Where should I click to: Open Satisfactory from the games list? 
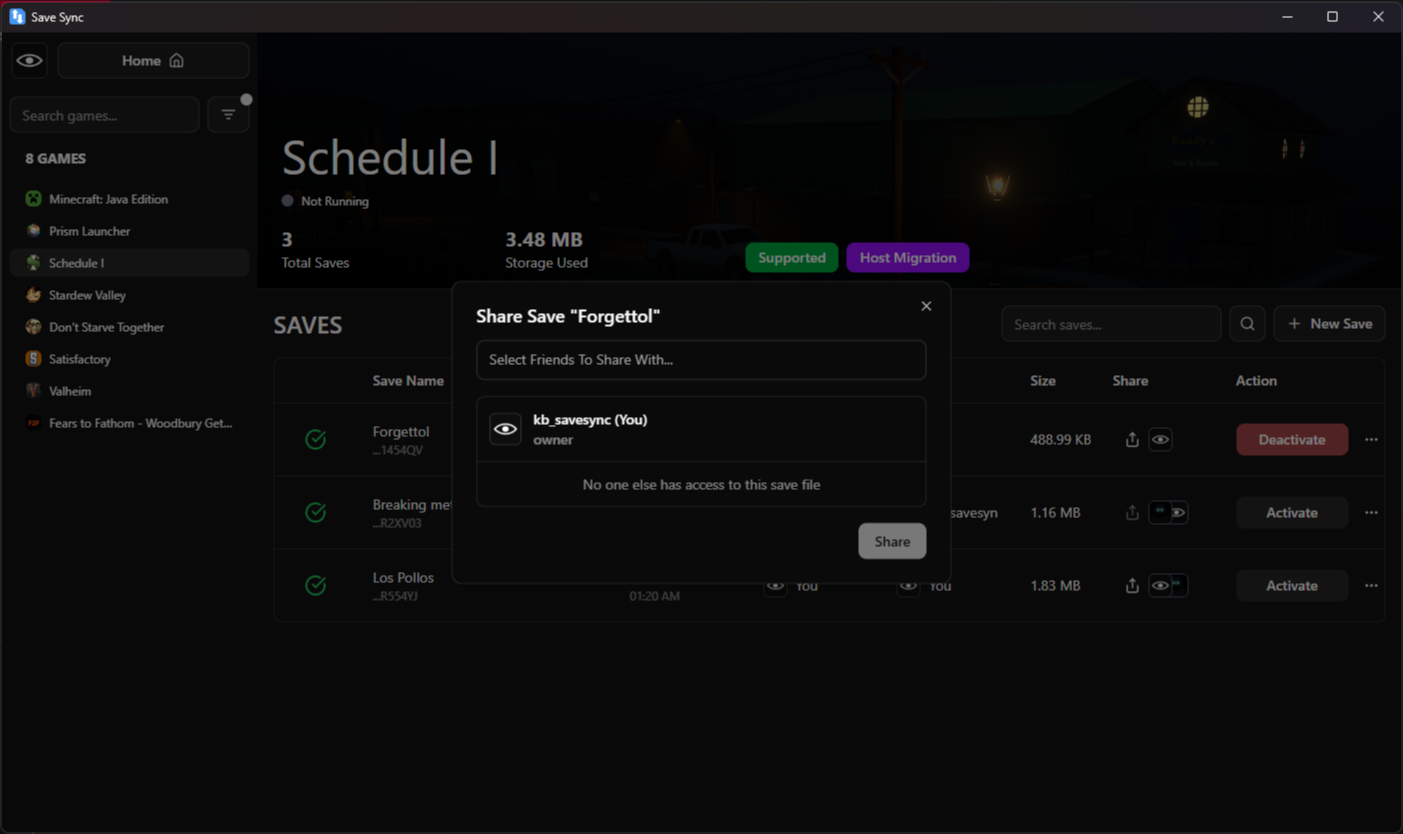(x=129, y=359)
